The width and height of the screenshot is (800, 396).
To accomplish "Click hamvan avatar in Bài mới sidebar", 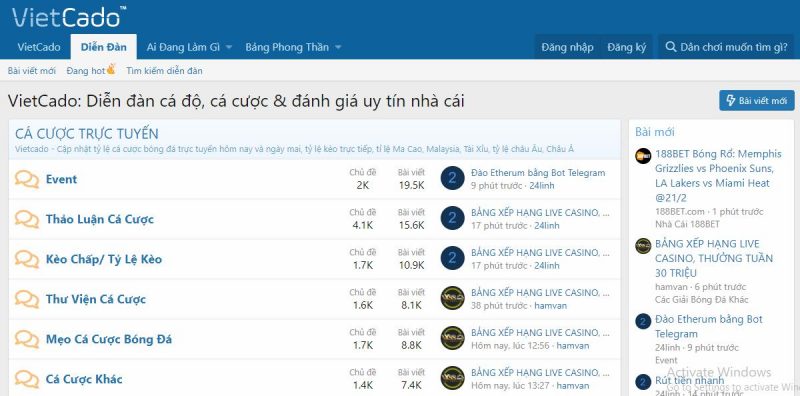I will pyautogui.click(x=643, y=245).
